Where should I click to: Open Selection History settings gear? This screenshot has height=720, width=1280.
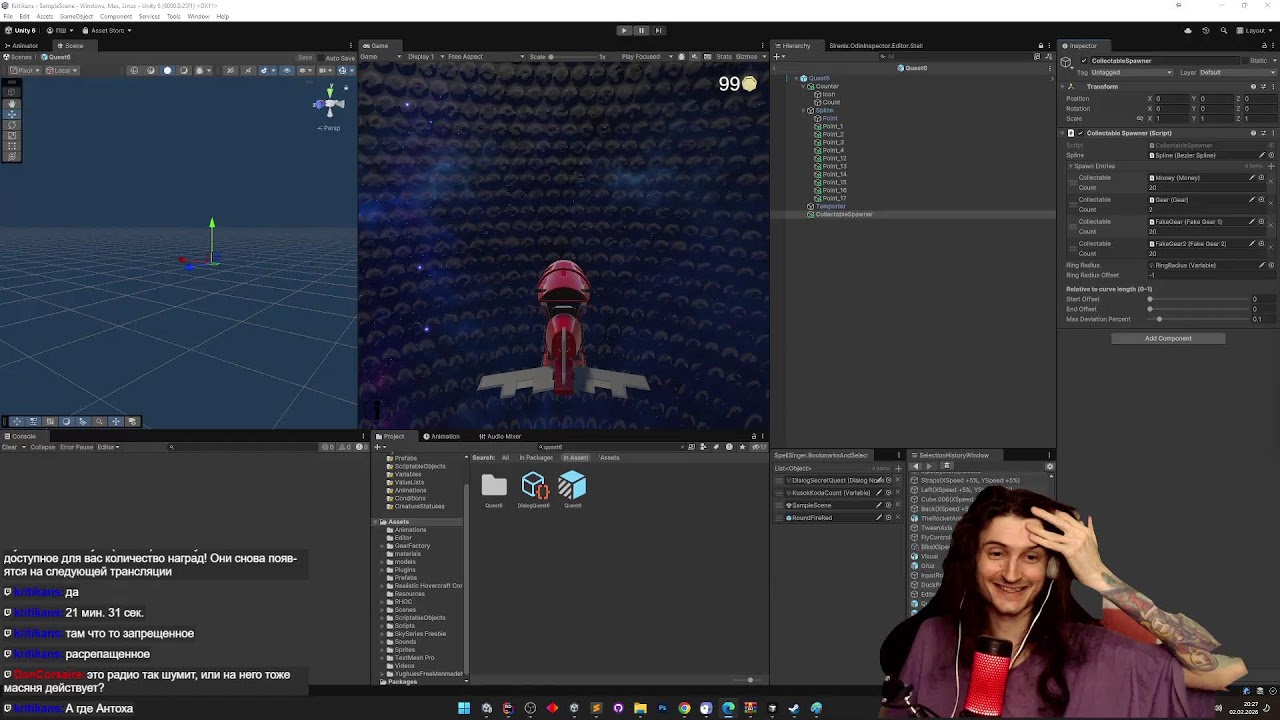[x=1049, y=466]
